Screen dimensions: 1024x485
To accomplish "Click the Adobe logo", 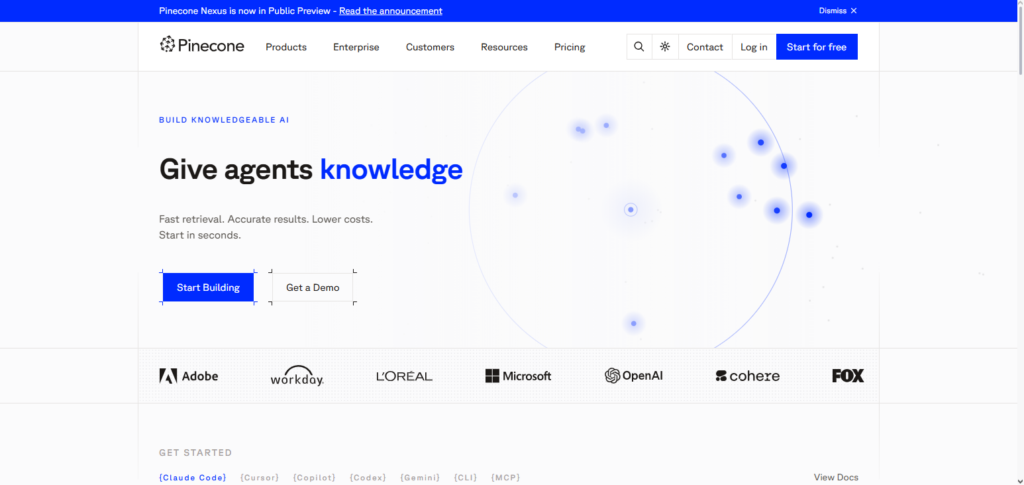I will (x=189, y=376).
